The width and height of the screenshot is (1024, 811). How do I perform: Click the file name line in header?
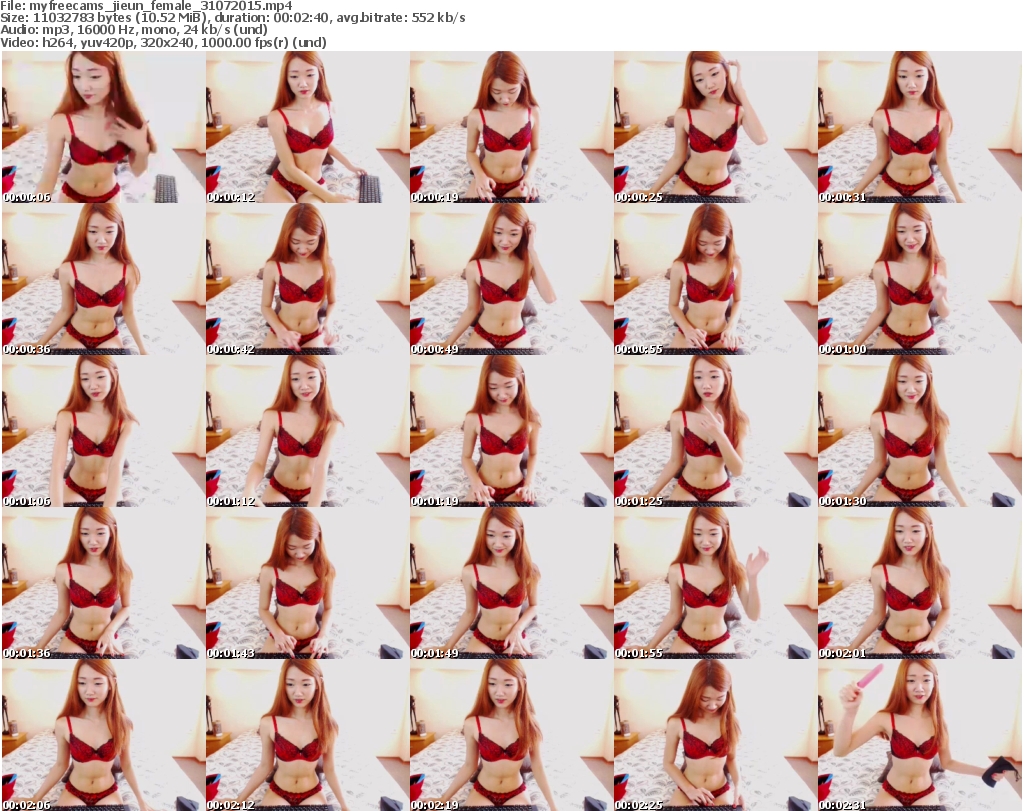[146, 6]
